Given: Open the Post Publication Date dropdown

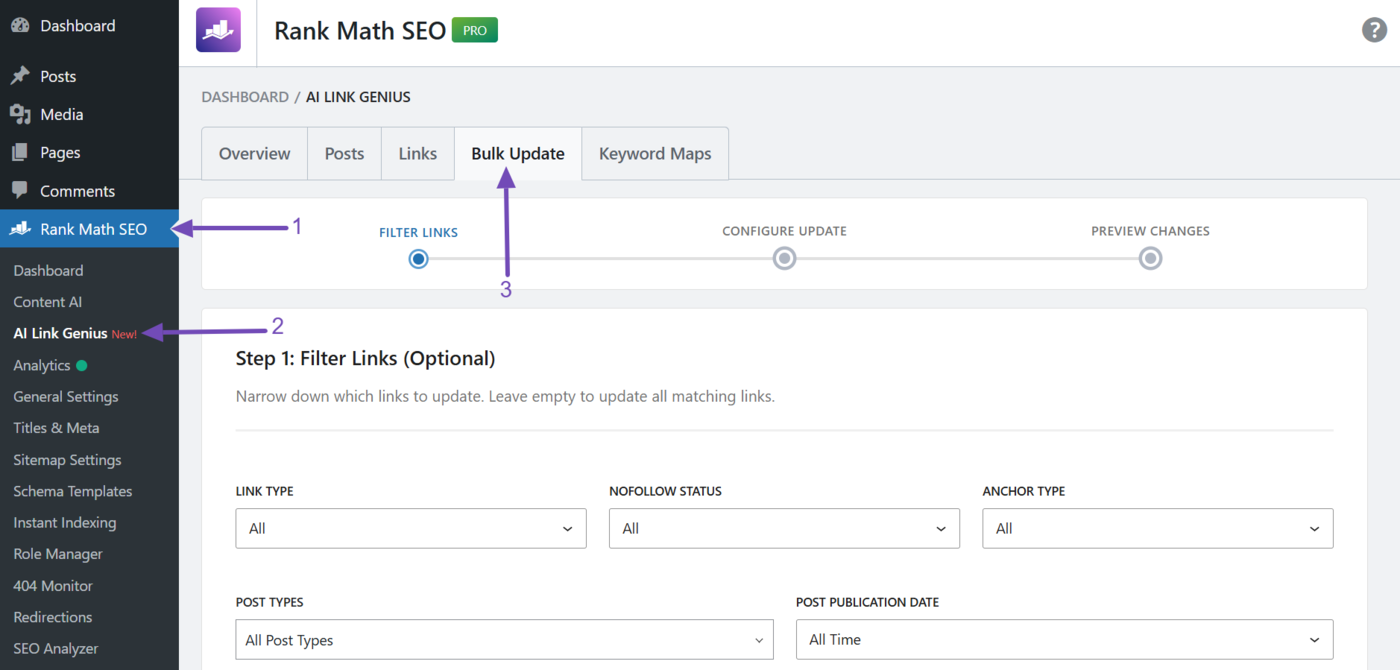Looking at the screenshot, I should 1065,640.
